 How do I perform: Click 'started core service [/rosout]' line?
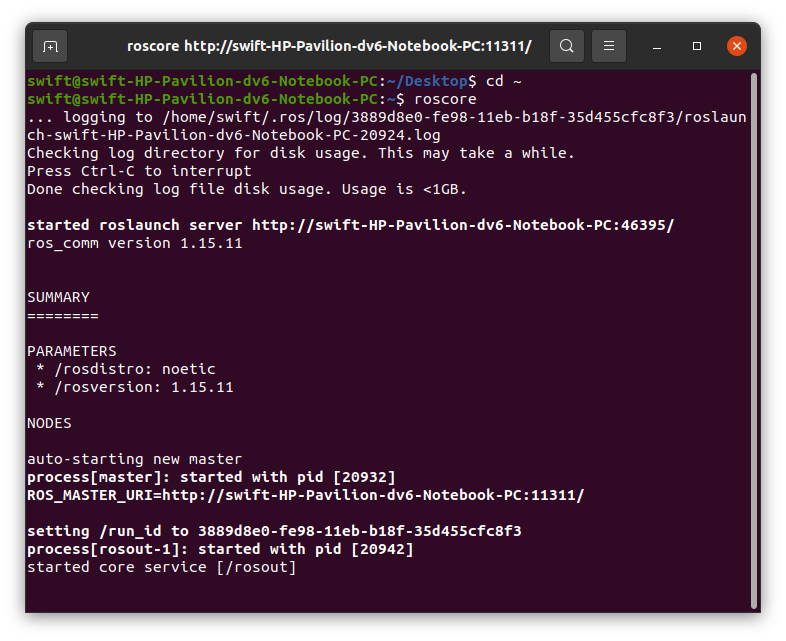pyautogui.click(x=161, y=567)
